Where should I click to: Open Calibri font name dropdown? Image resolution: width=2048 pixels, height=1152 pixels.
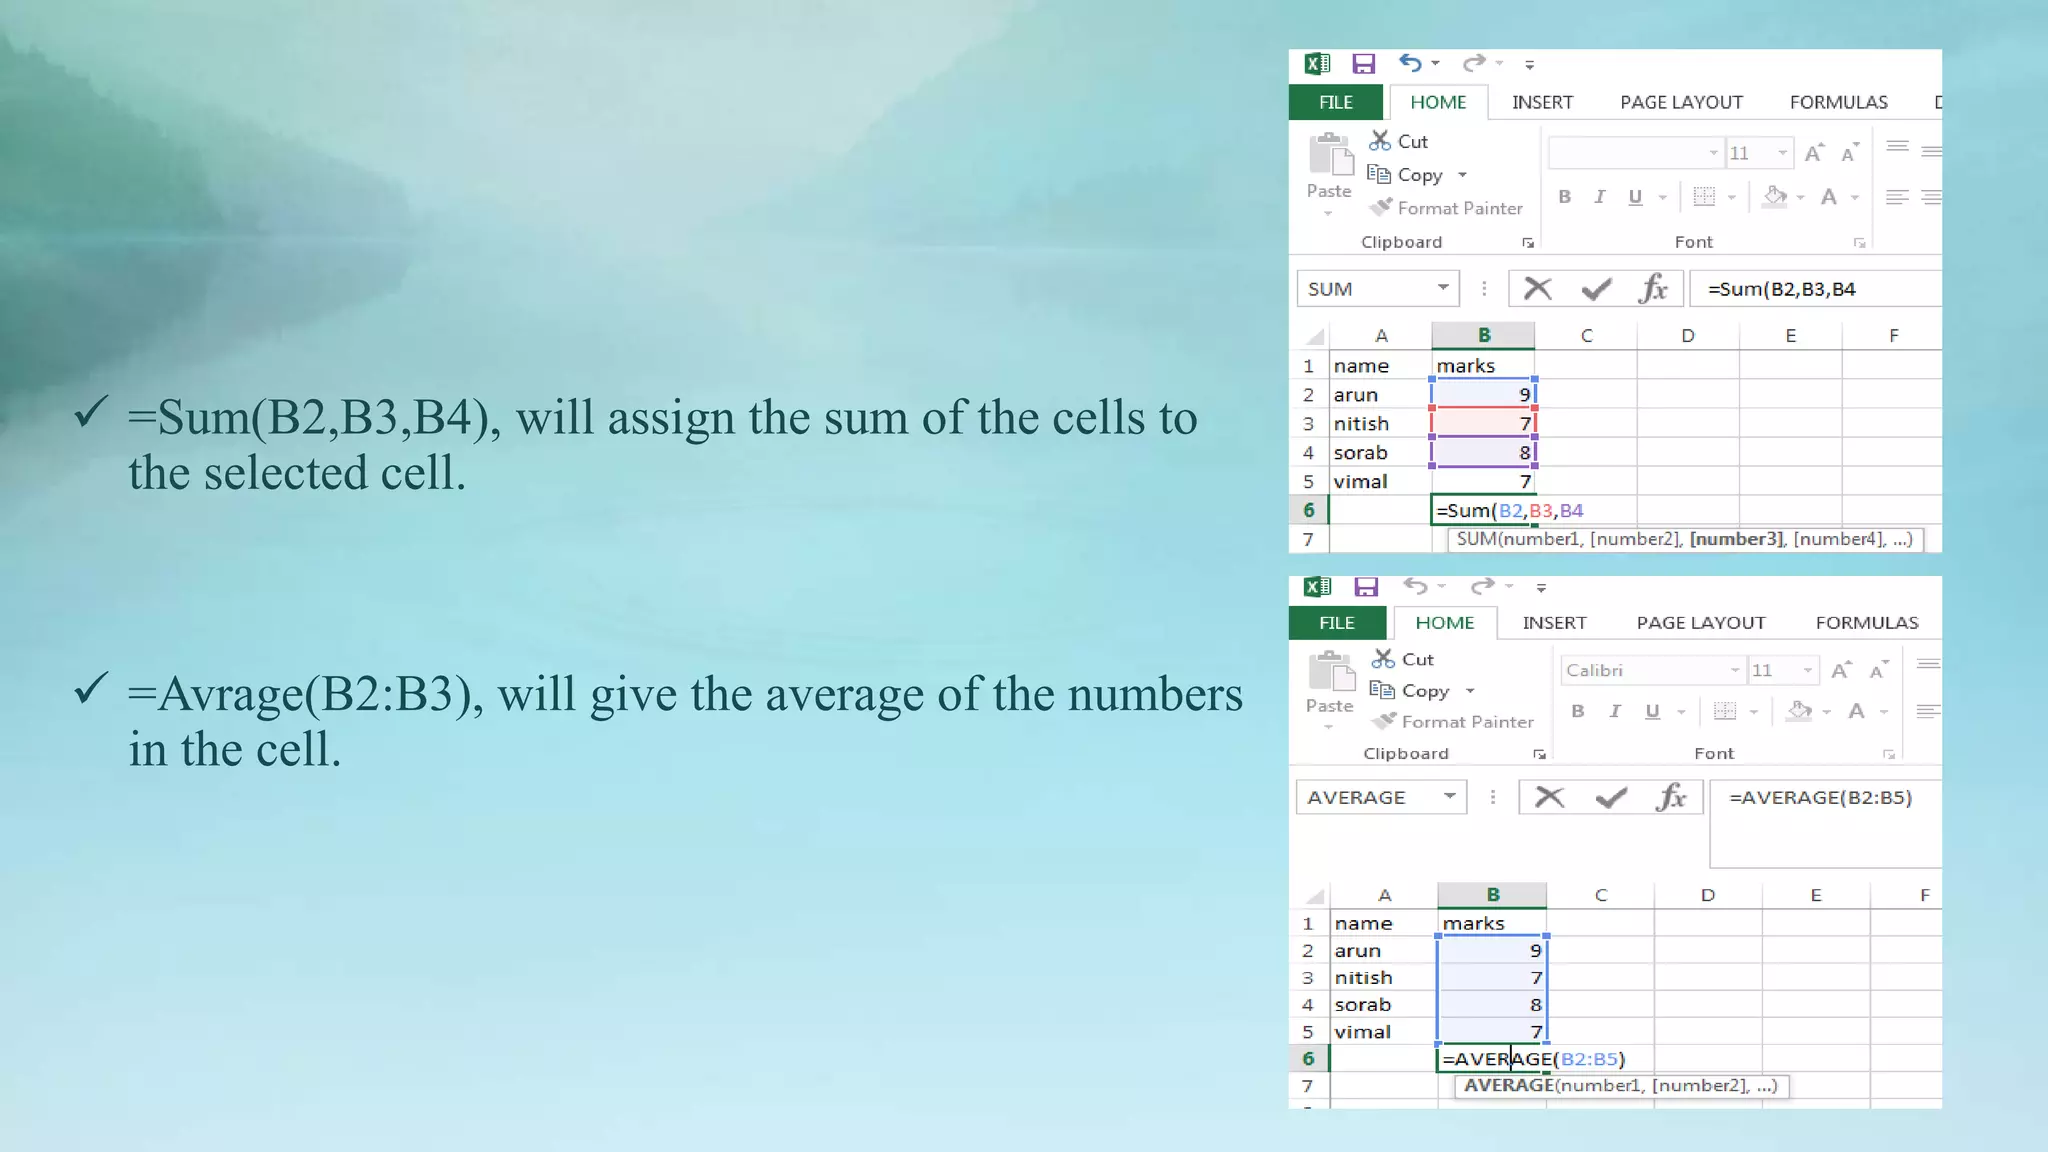pyautogui.click(x=1735, y=670)
